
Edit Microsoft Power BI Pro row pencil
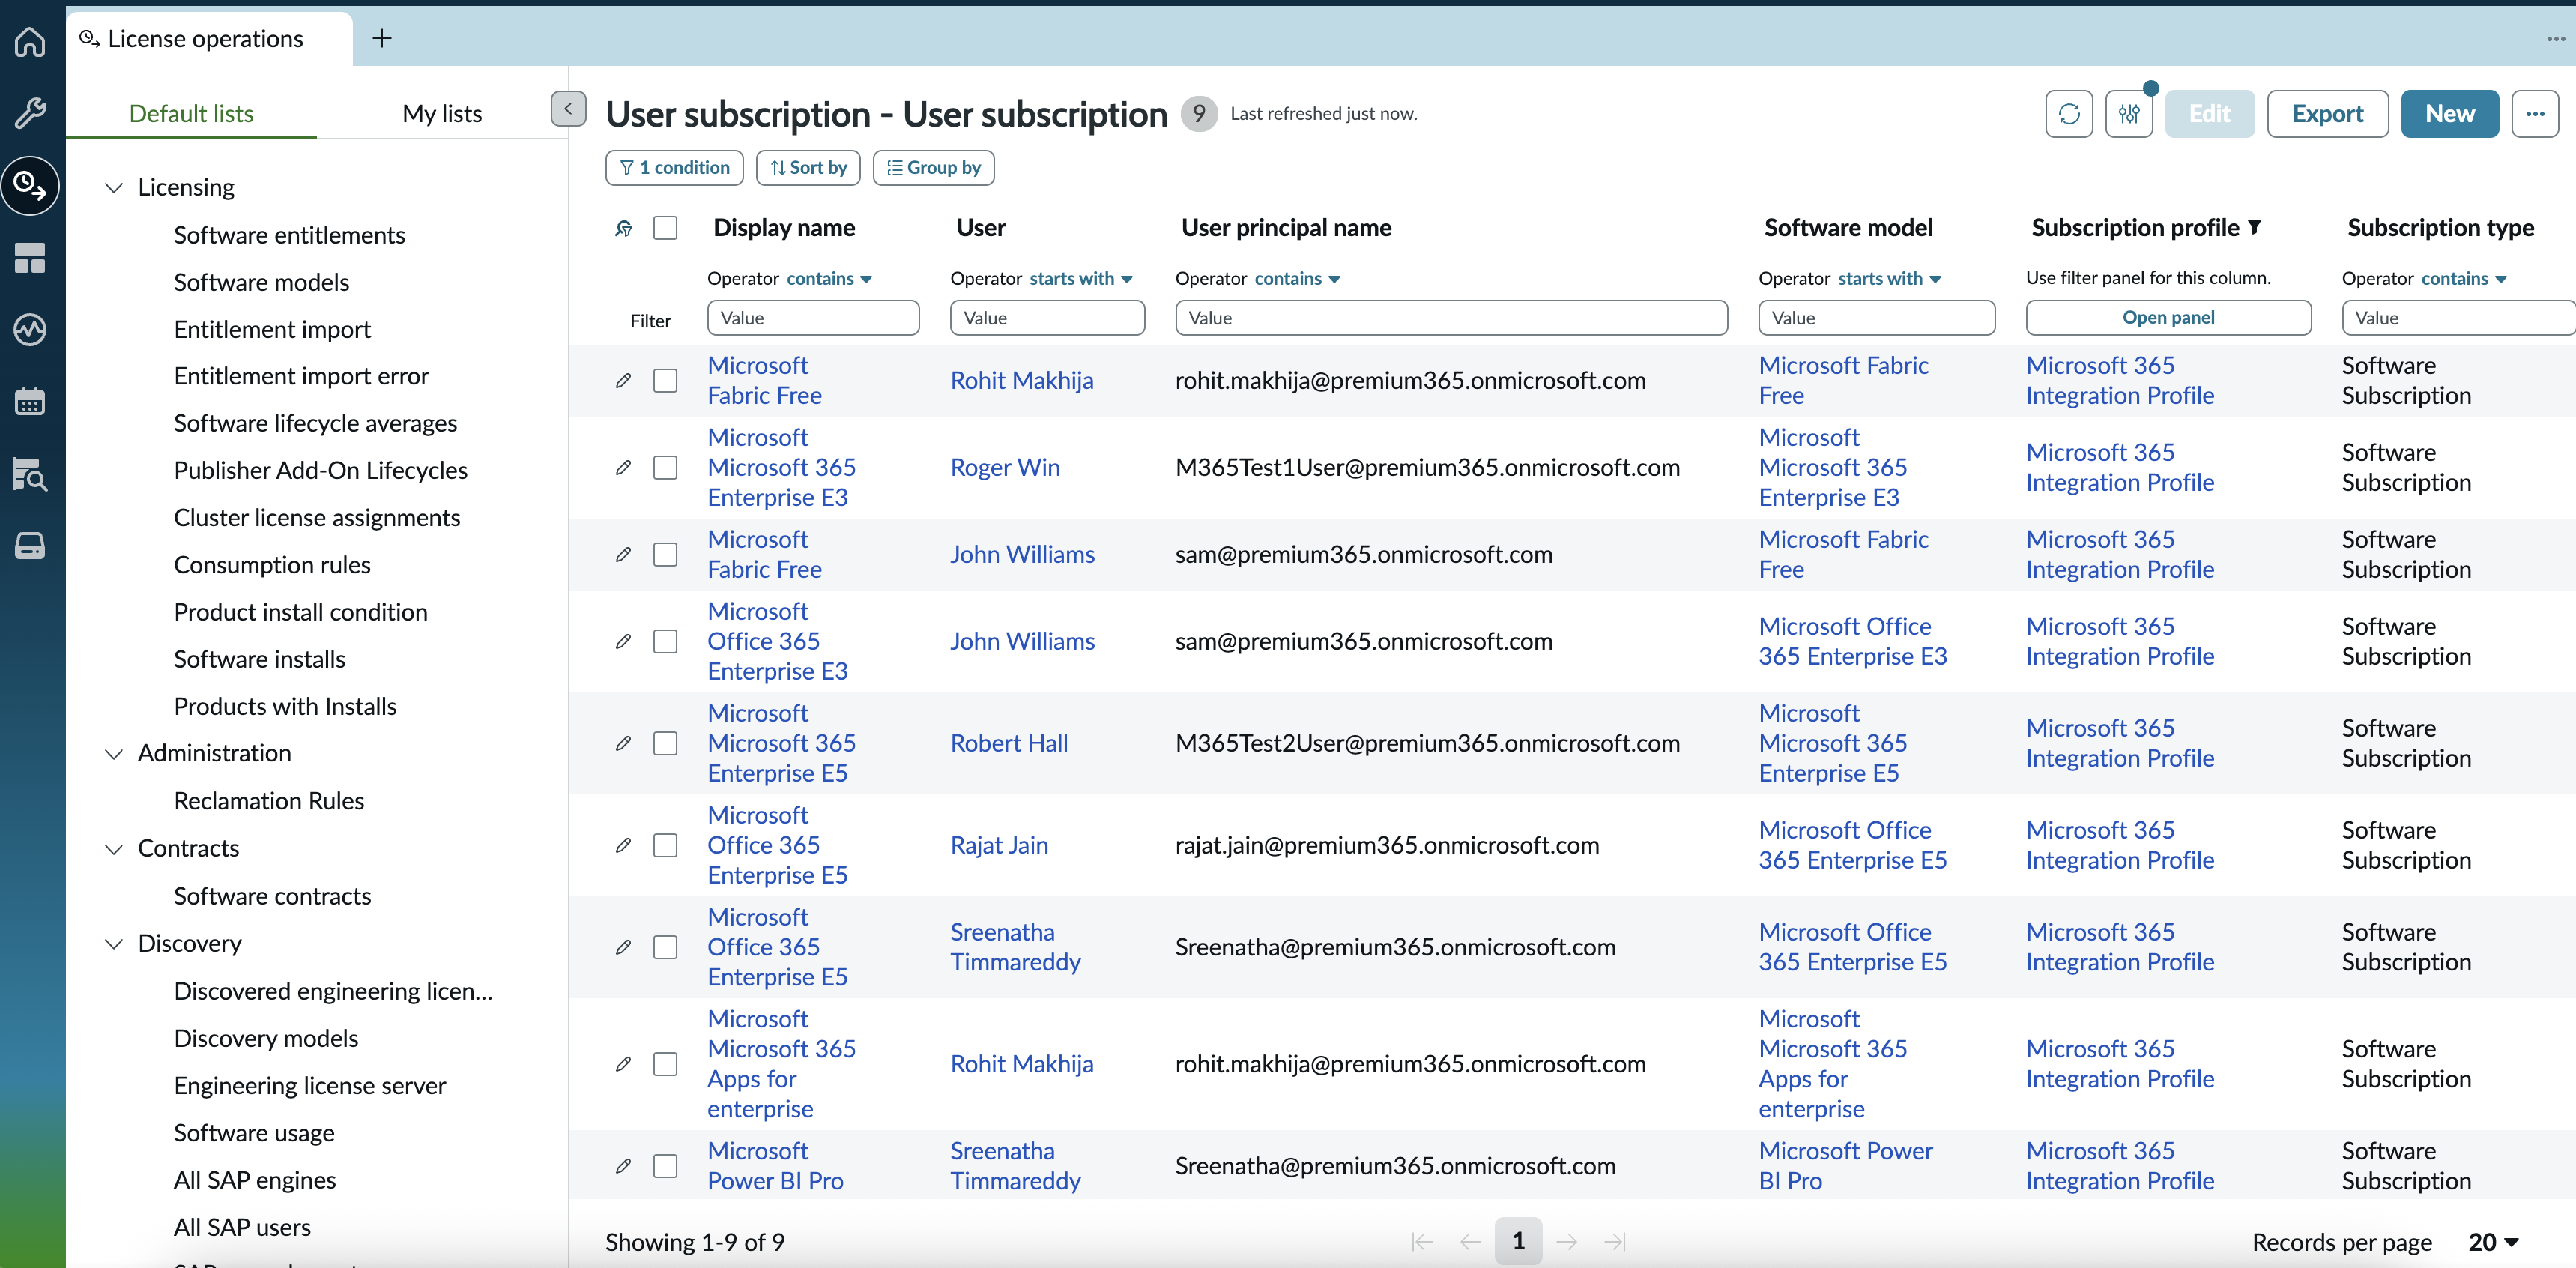pyautogui.click(x=623, y=1165)
